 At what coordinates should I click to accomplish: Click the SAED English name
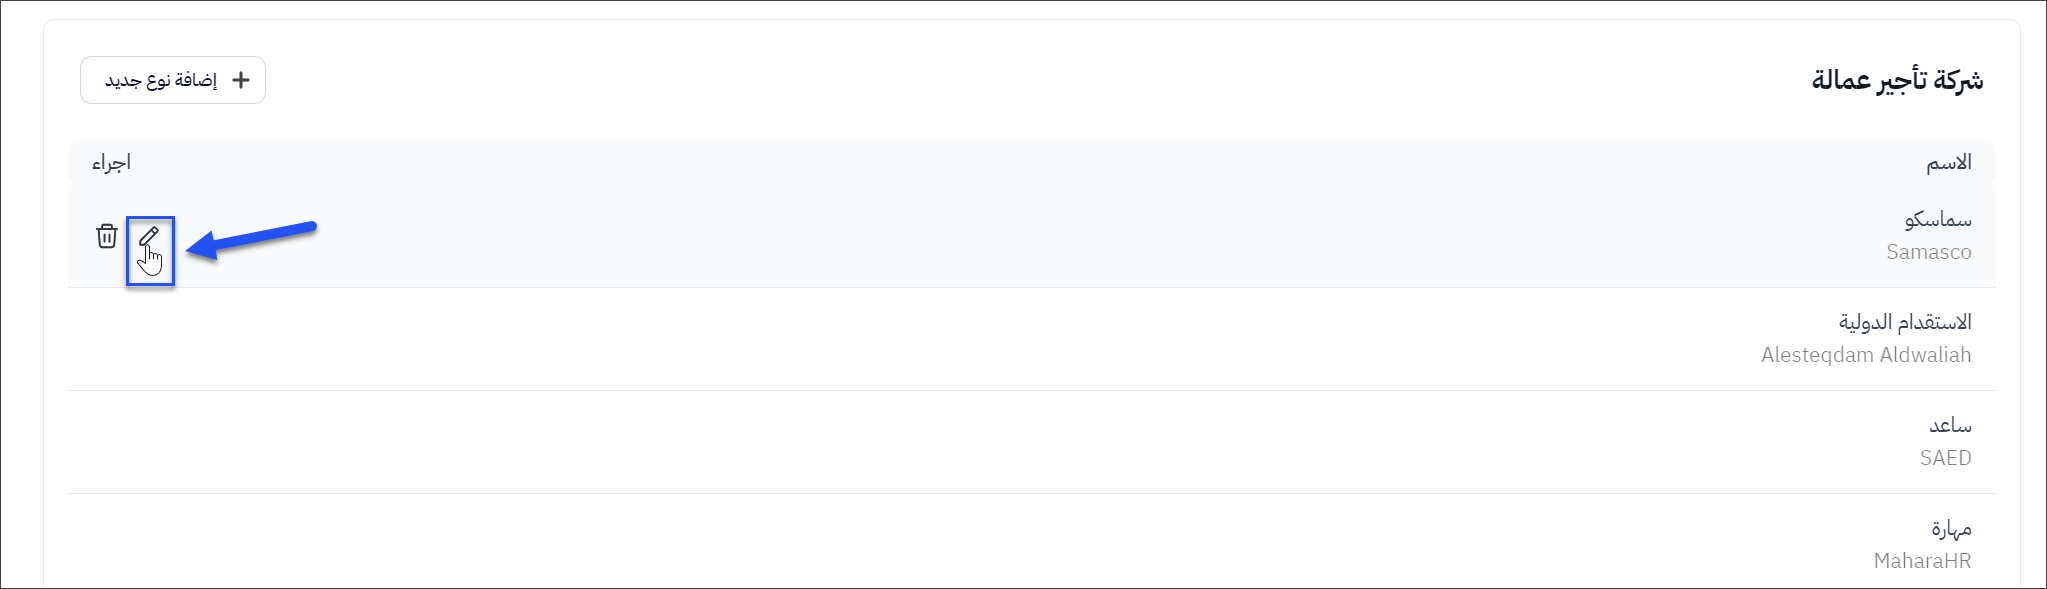point(1945,458)
